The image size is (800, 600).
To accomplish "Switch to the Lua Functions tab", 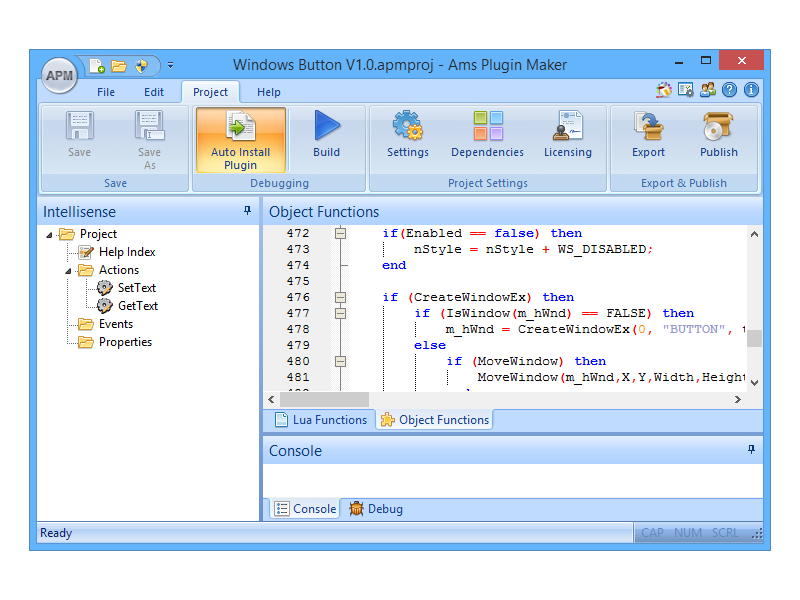I will click(x=321, y=420).
